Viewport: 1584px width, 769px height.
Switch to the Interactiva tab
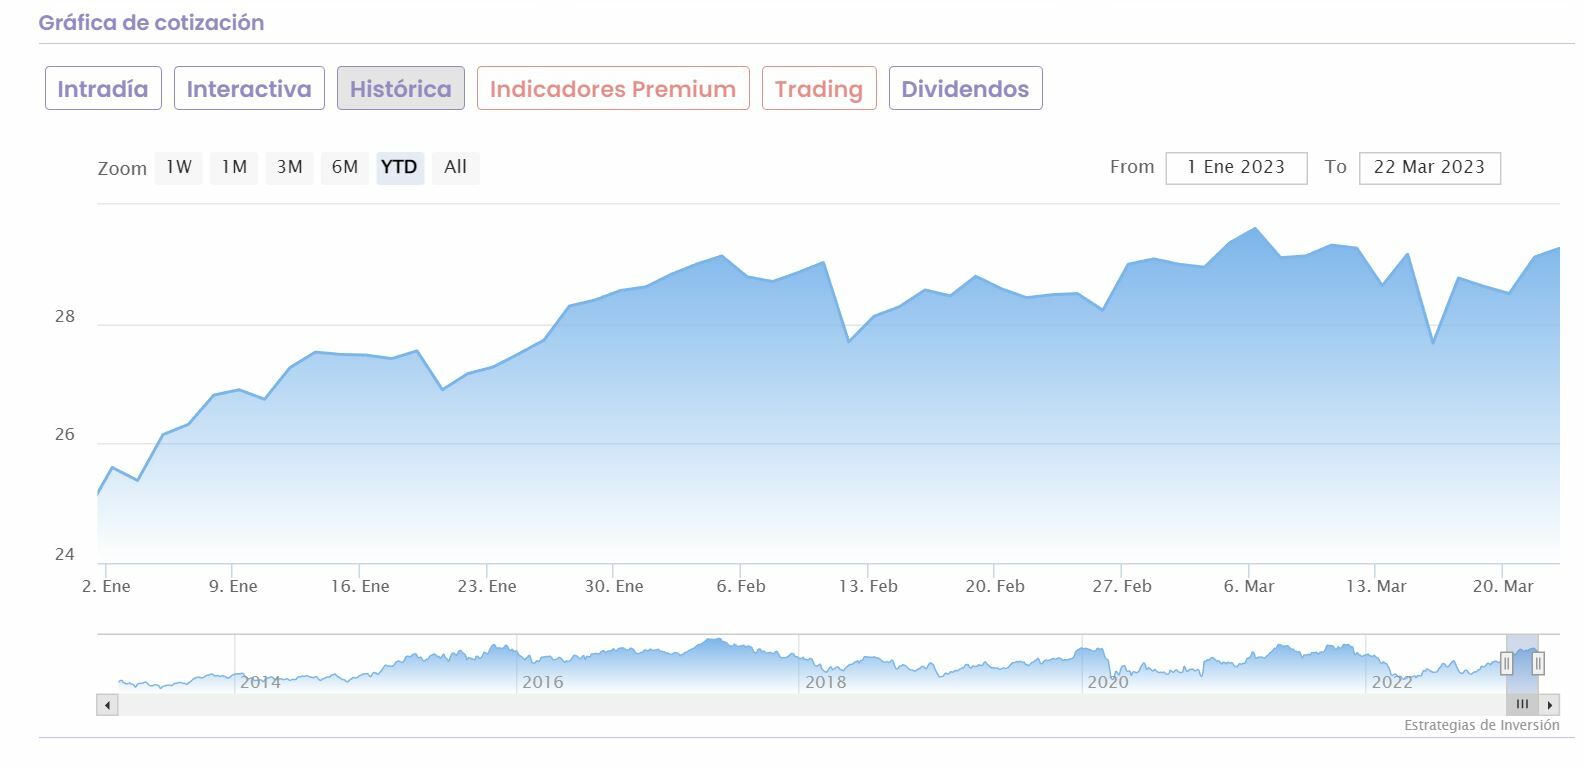(x=249, y=89)
